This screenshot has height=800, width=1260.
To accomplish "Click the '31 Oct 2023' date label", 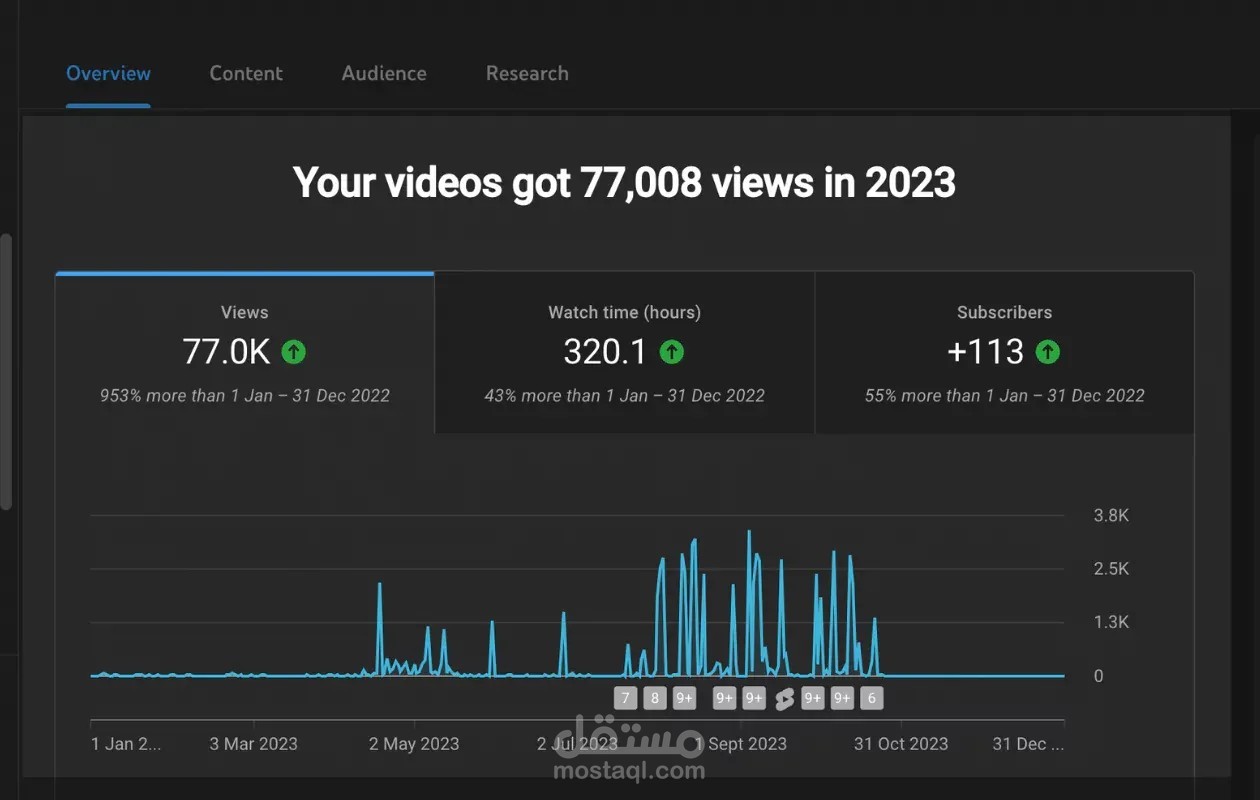I will pyautogui.click(x=901, y=744).
